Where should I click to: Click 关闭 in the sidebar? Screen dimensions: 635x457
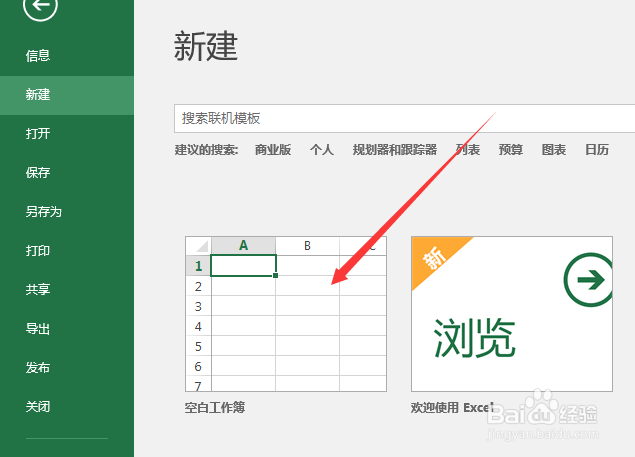point(38,406)
